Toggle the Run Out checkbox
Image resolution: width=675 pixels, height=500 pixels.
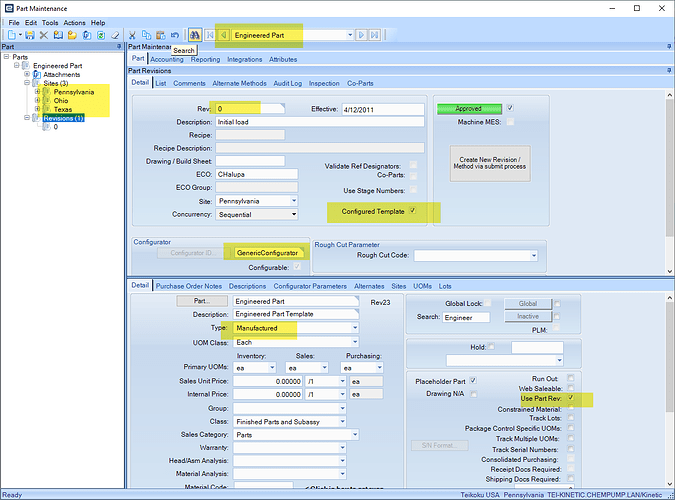point(571,378)
